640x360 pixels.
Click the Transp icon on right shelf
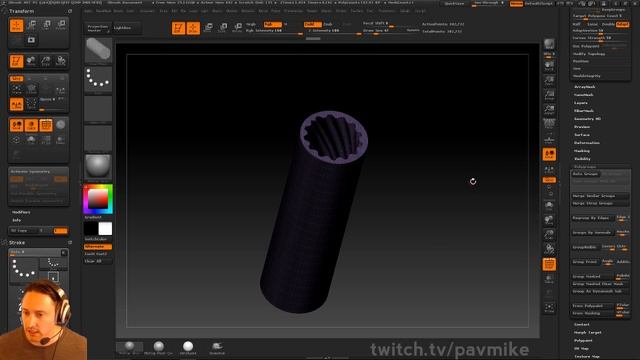pos(549,279)
